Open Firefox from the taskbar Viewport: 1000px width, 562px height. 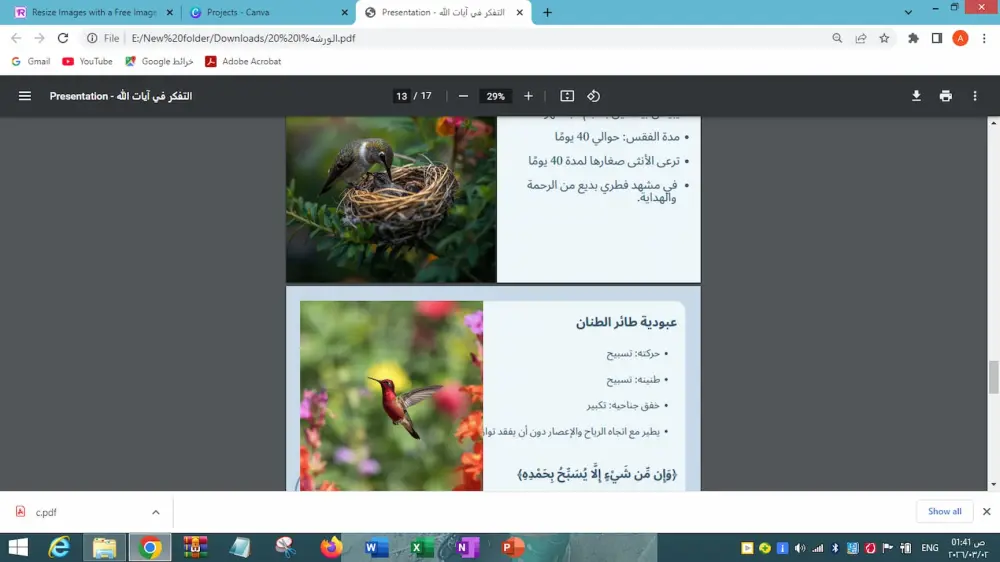click(x=331, y=547)
